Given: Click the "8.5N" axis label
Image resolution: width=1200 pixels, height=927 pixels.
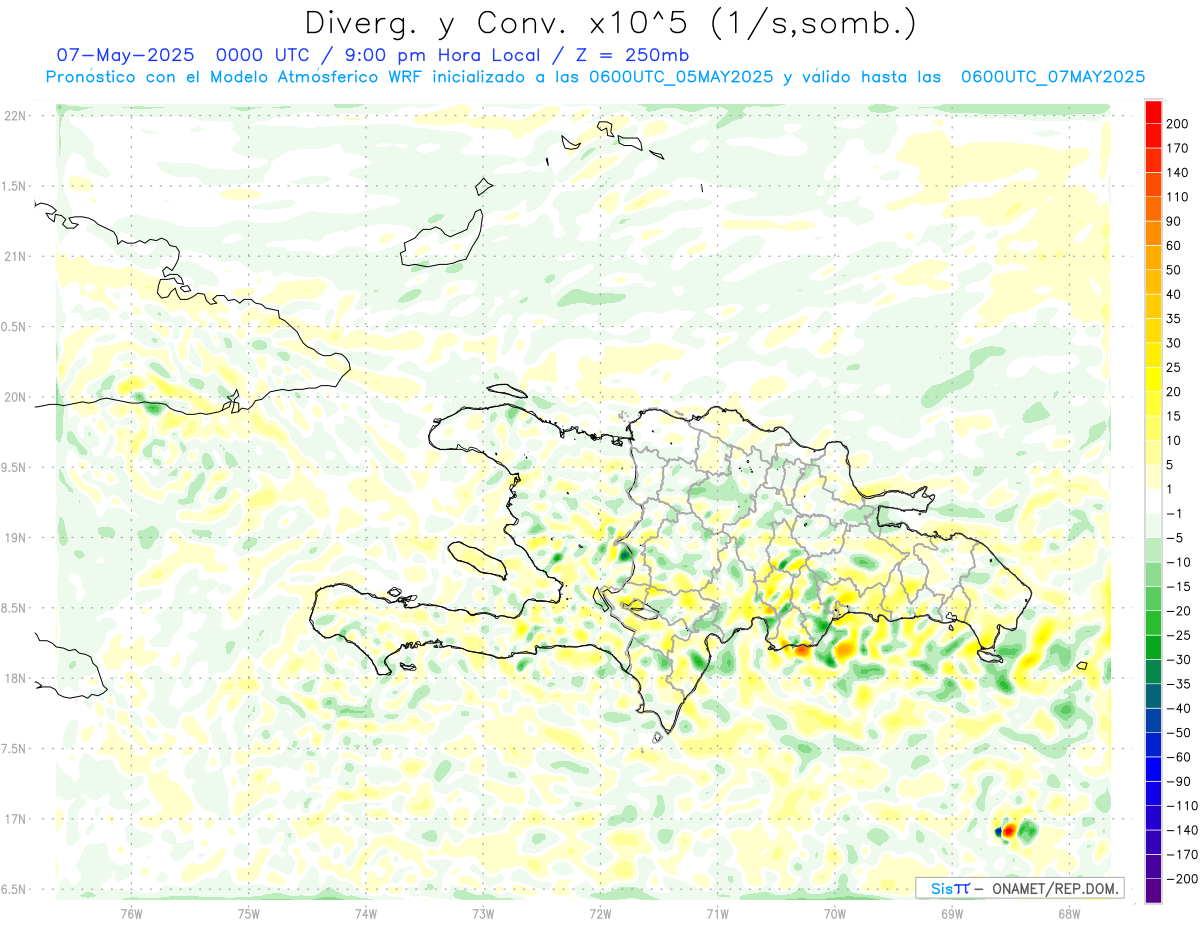Looking at the screenshot, I should [14, 608].
